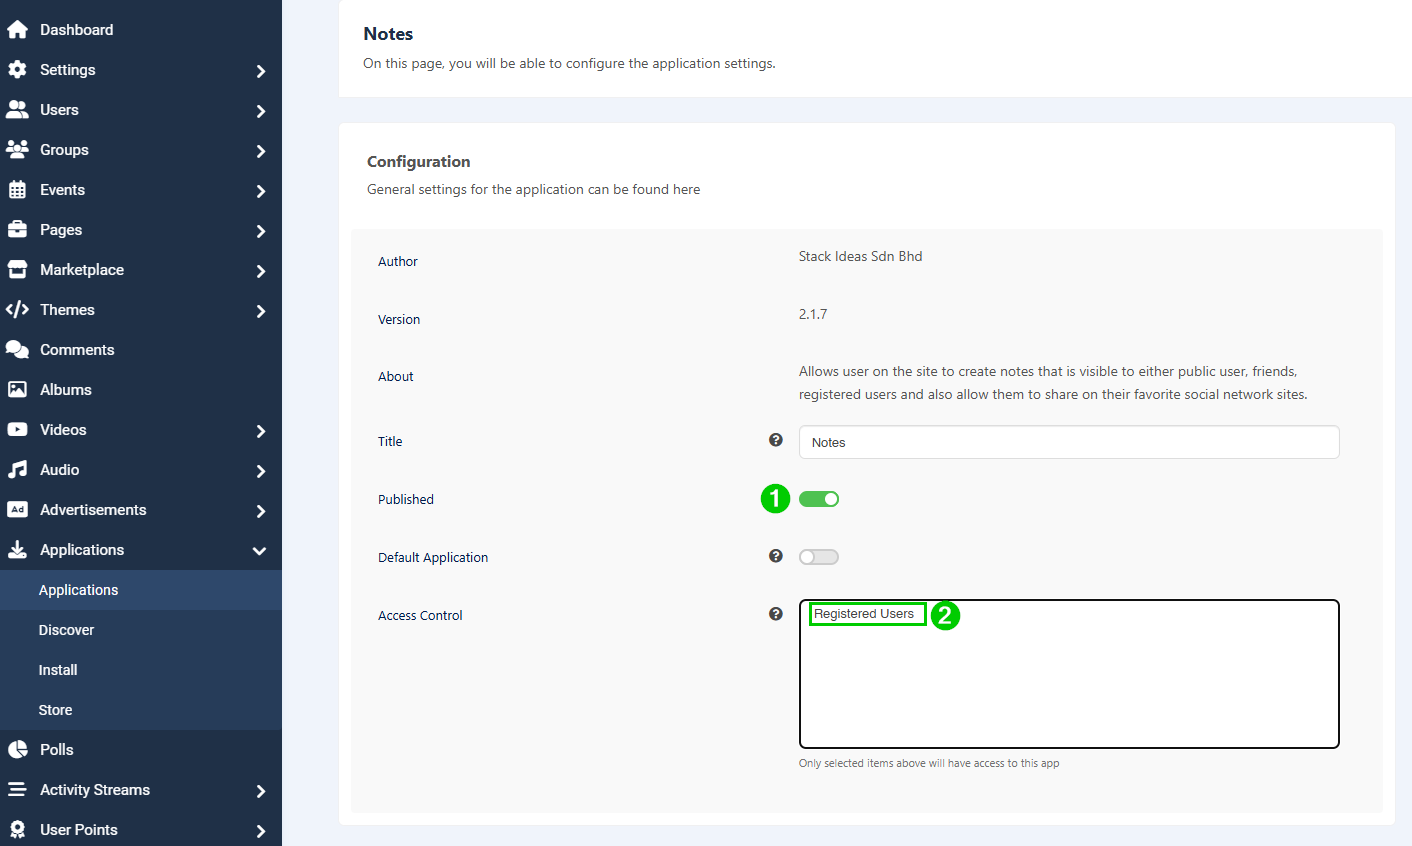Click the Marketplace briefcase icon
Screen dimensions: 1412x846
pyautogui.click(x=17, y=269)
